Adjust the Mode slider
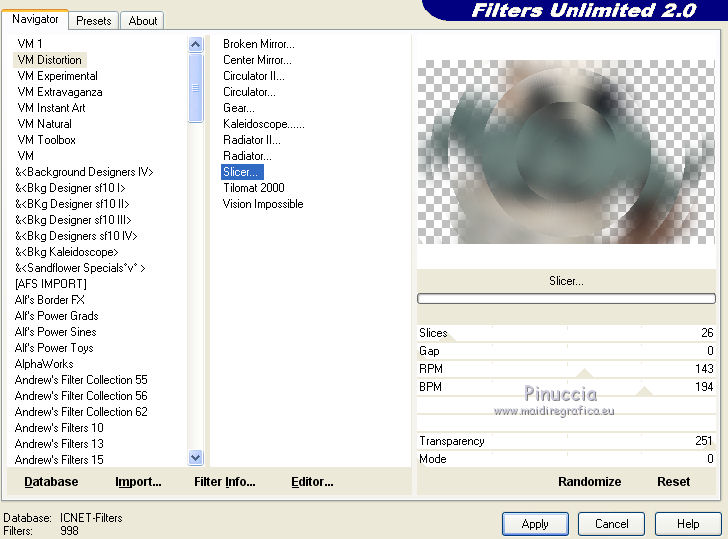The height and width of the screenshot is (539, 728). tap(566, 459)
